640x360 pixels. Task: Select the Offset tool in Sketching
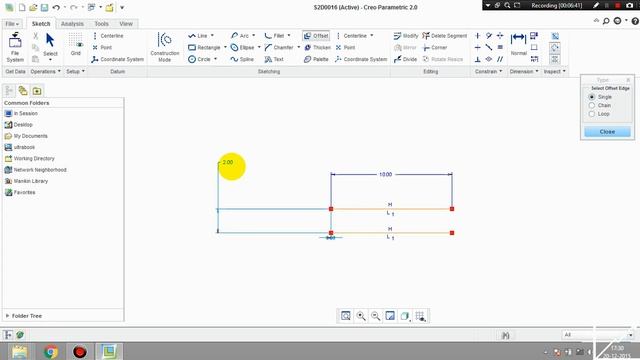(316, 36)
